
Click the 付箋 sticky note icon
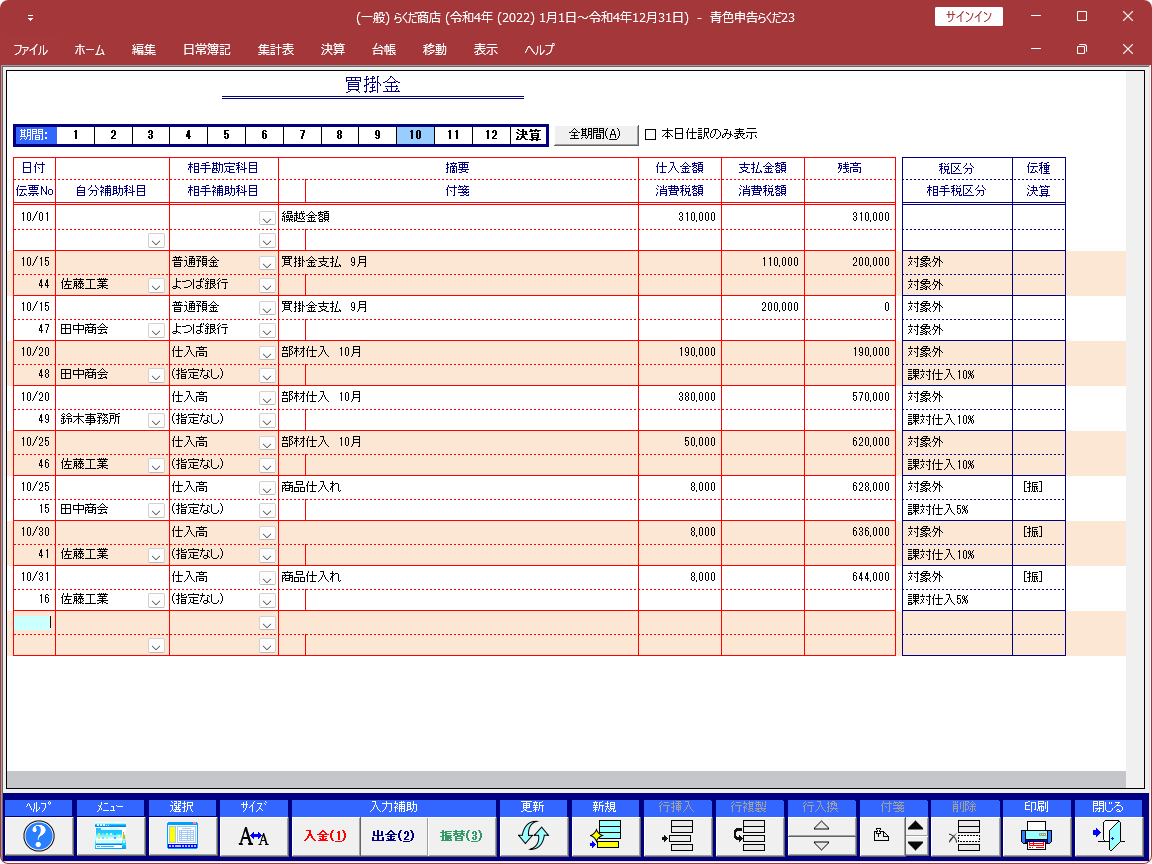881,836
